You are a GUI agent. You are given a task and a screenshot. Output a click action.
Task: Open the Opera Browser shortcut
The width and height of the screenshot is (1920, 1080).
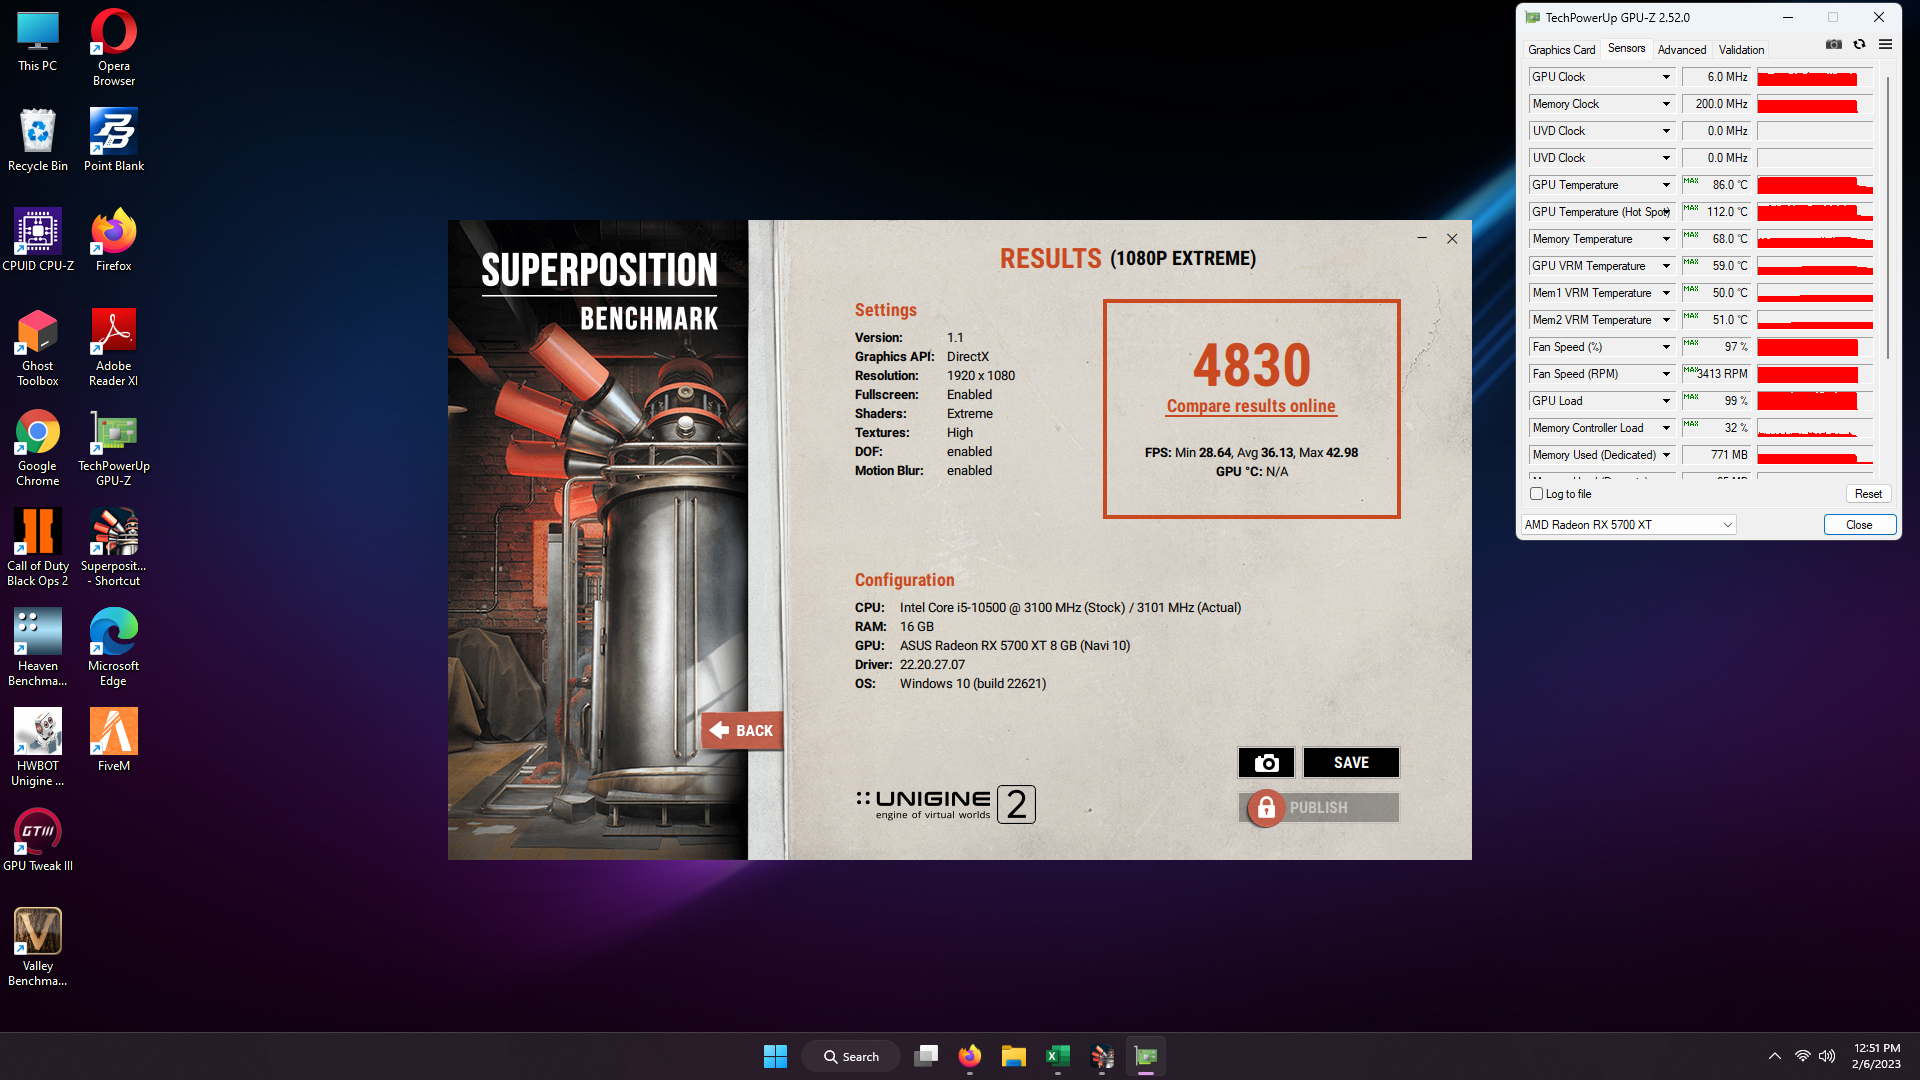pos(114,47)
